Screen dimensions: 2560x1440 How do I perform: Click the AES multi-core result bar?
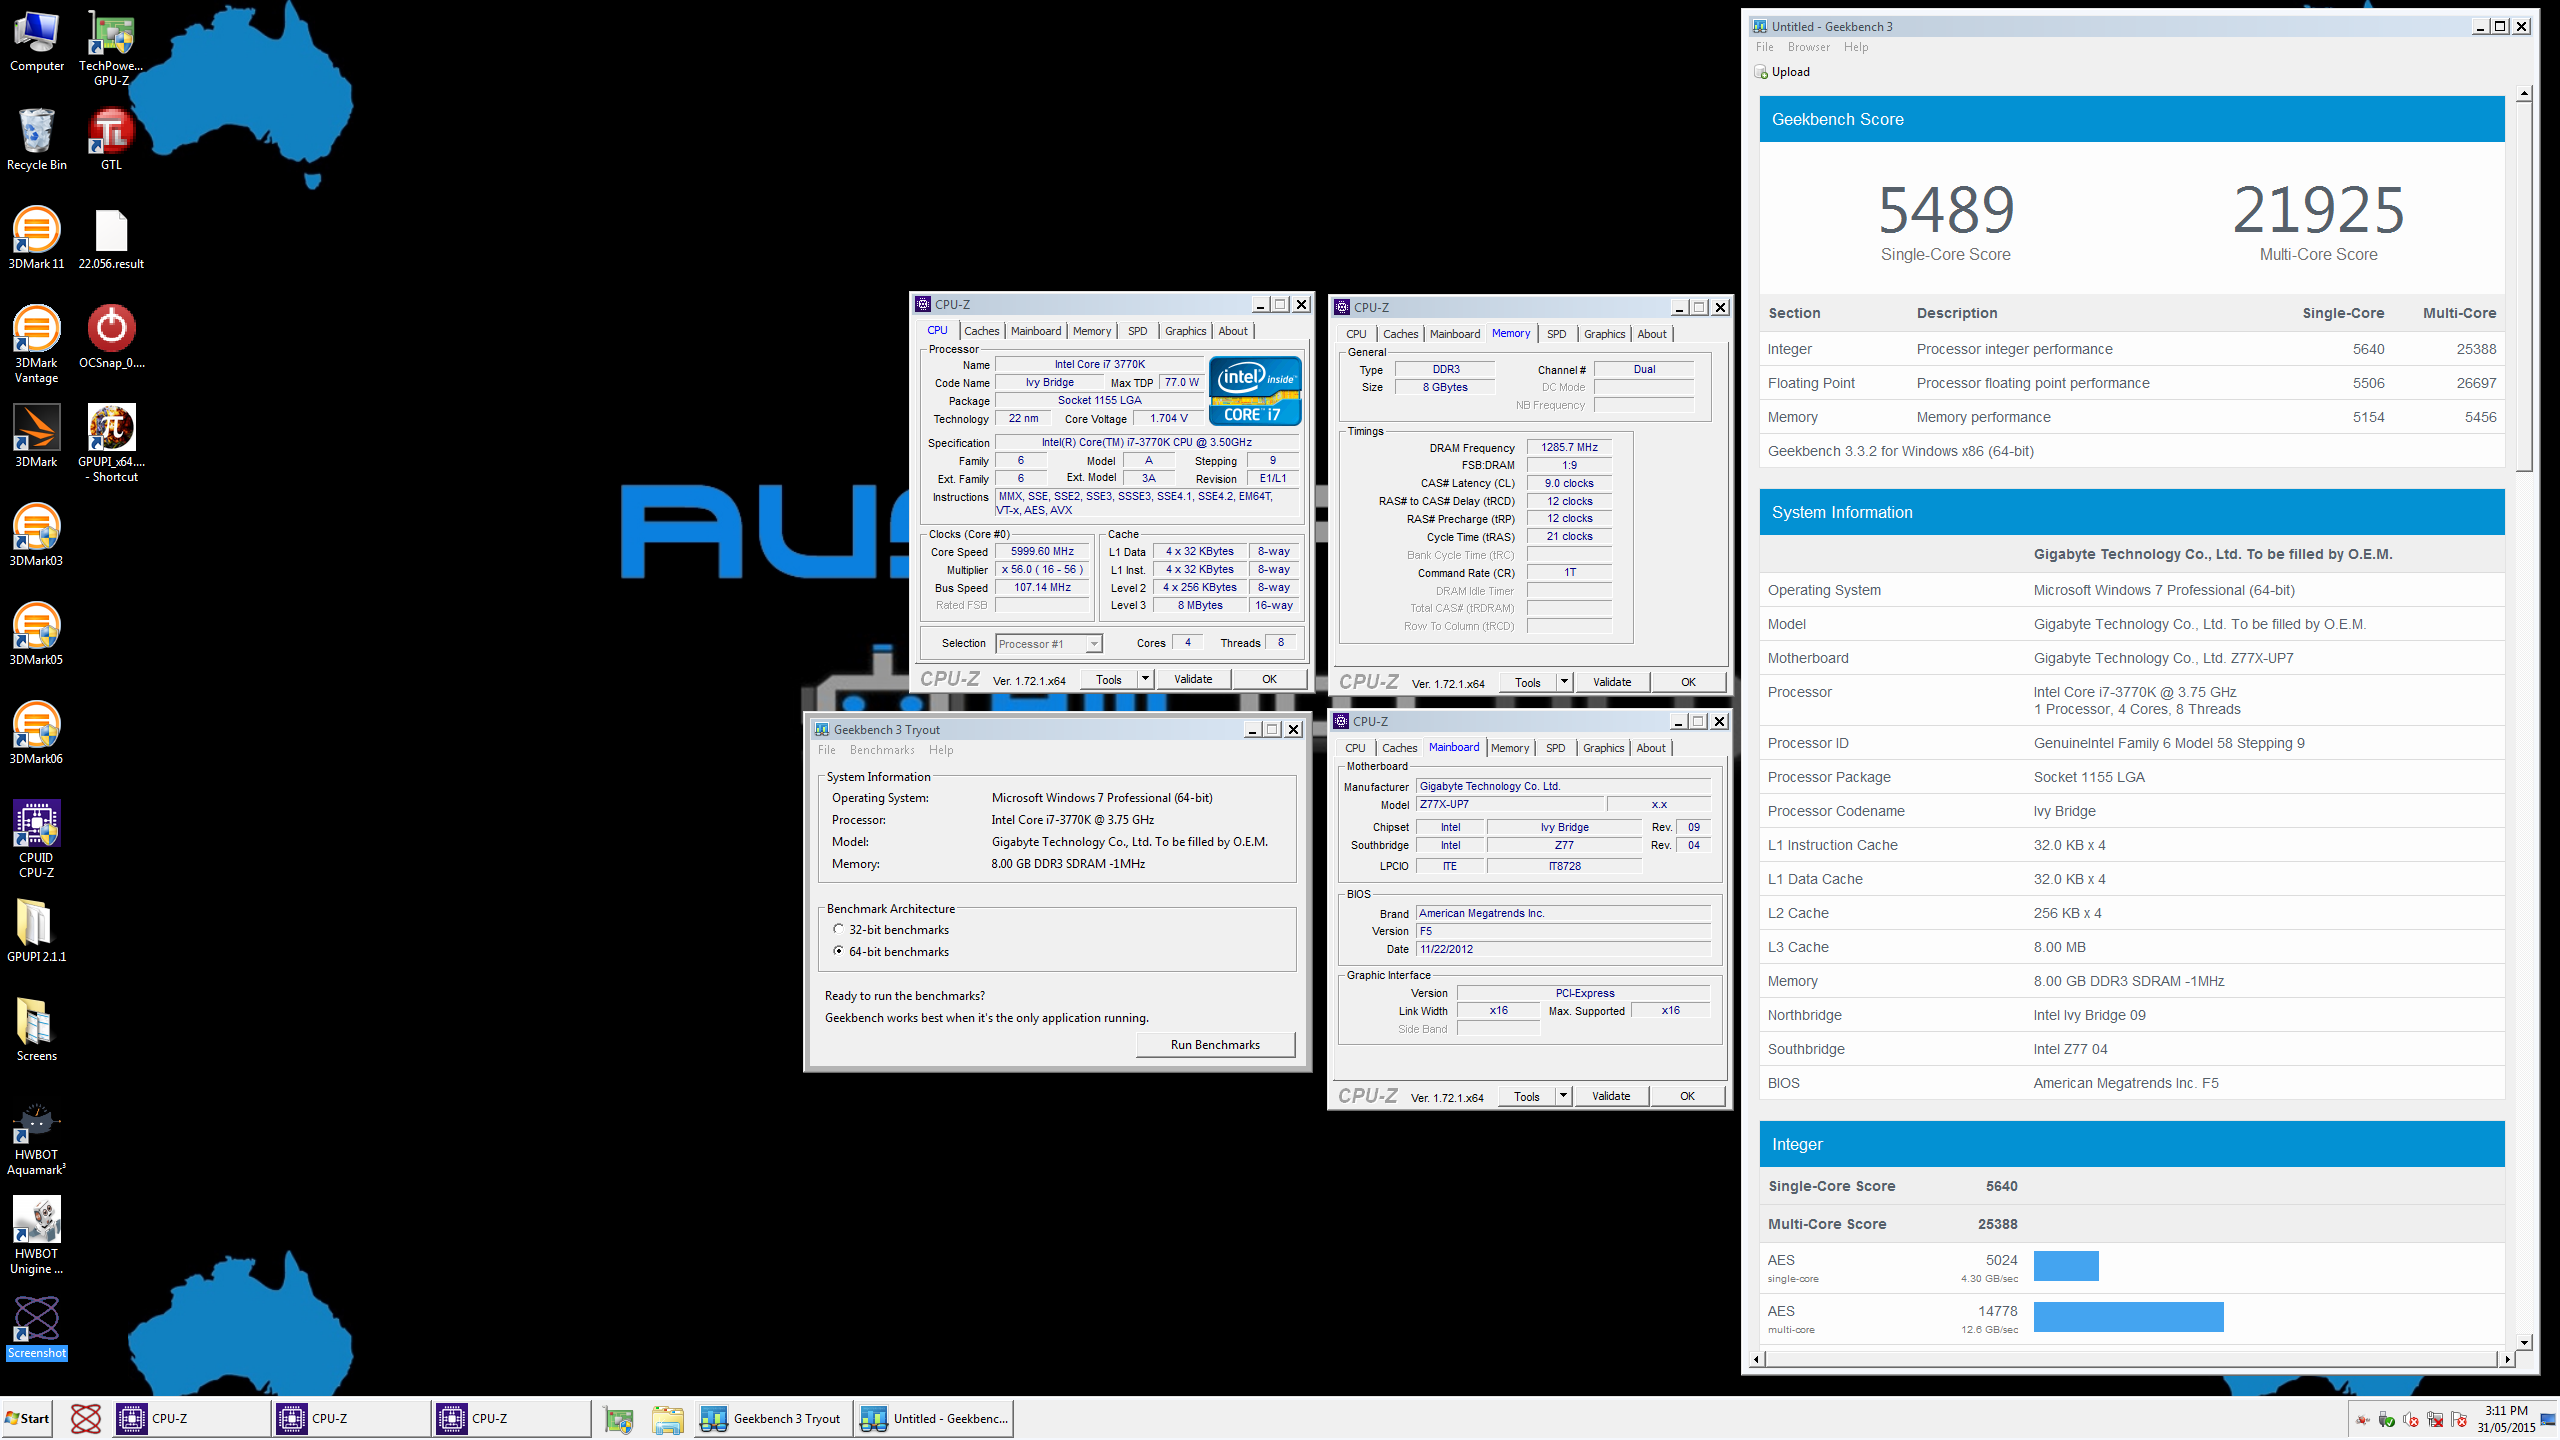point(2128,1316)
